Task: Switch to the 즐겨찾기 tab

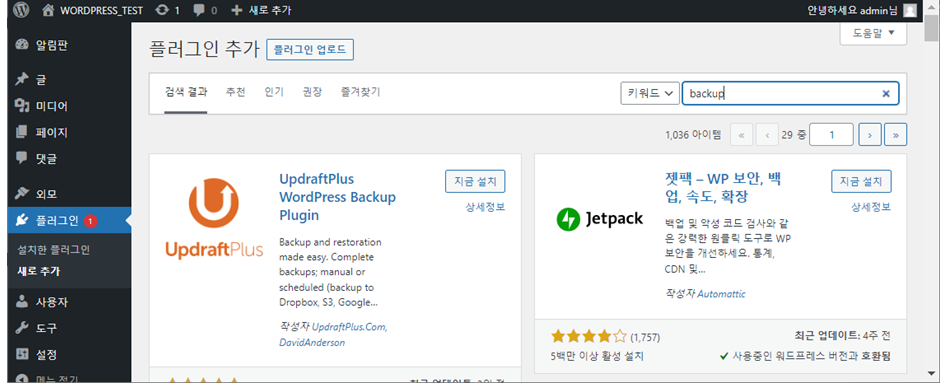Action: click(360, 92)
